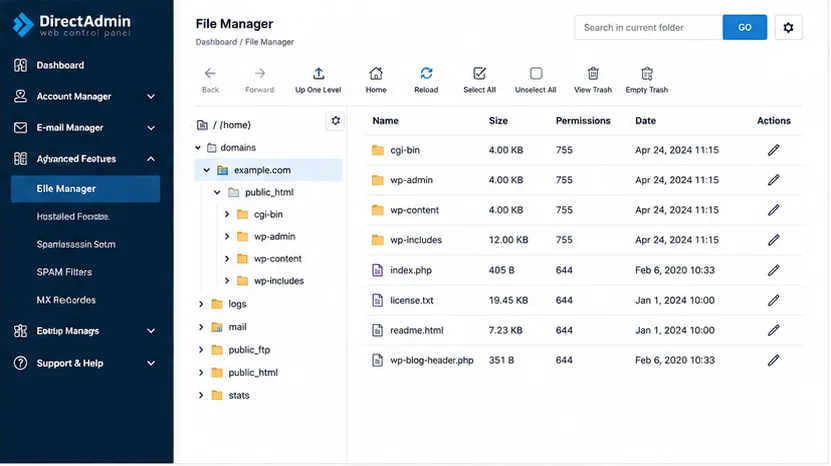Click the edit pencil for license.txt
This screenshot has width=831, height=466.
click(774, 301)
